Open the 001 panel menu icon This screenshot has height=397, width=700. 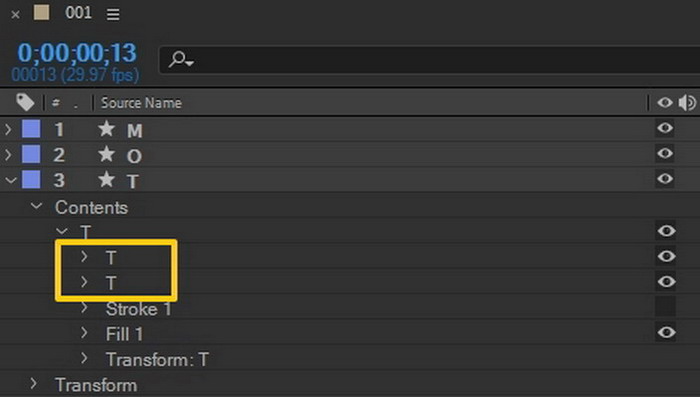tap(113, 14)
